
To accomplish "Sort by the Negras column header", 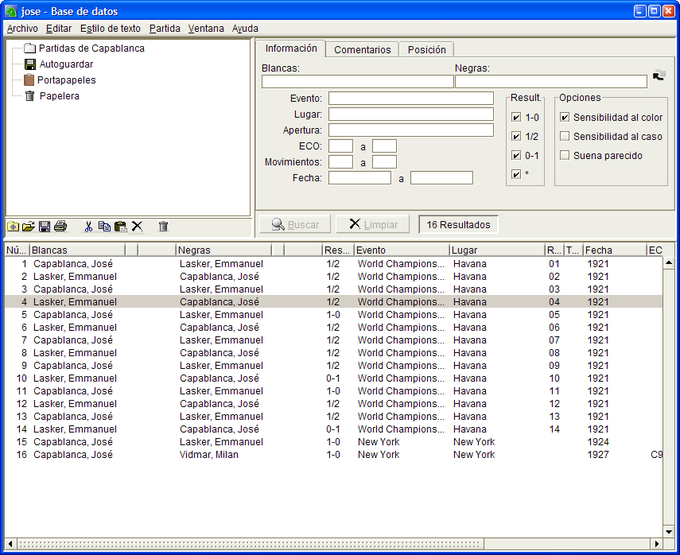I will point(224,250).
